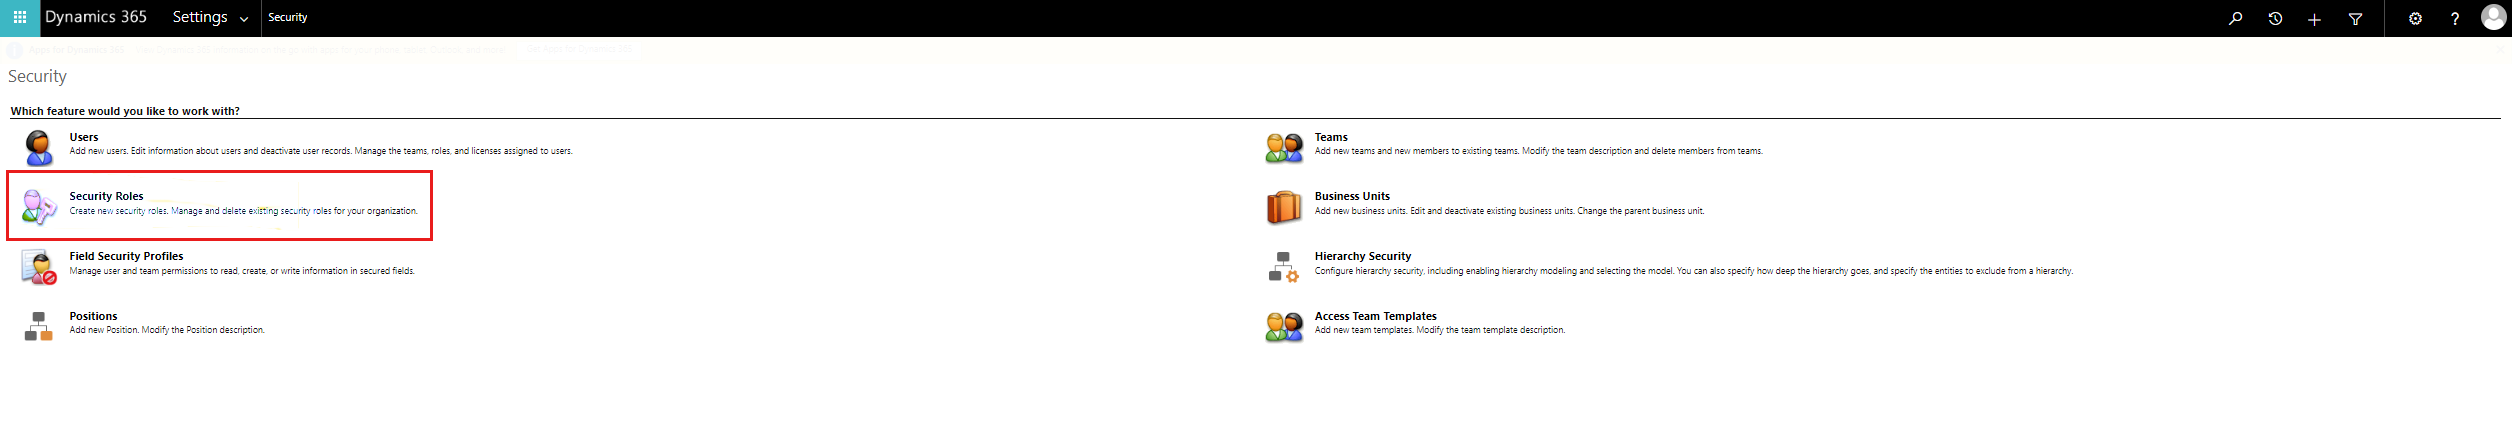Click the plus quick create icon
This screenshot has height=421, width=2512.
click(x=2314, y=19)
